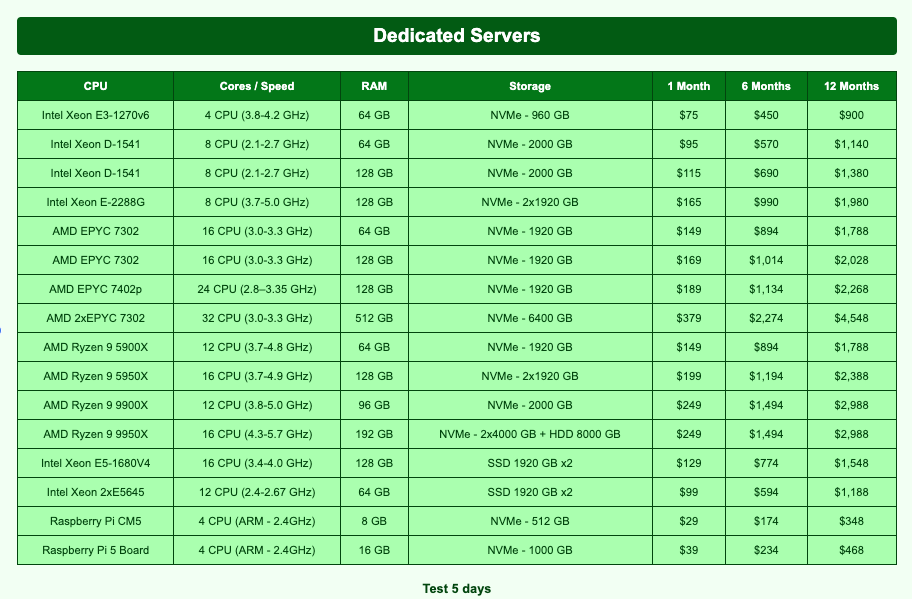Select the 'AMD Ryzen 9 5950X' cell
The image size is (912, 599).
(95, 376)
